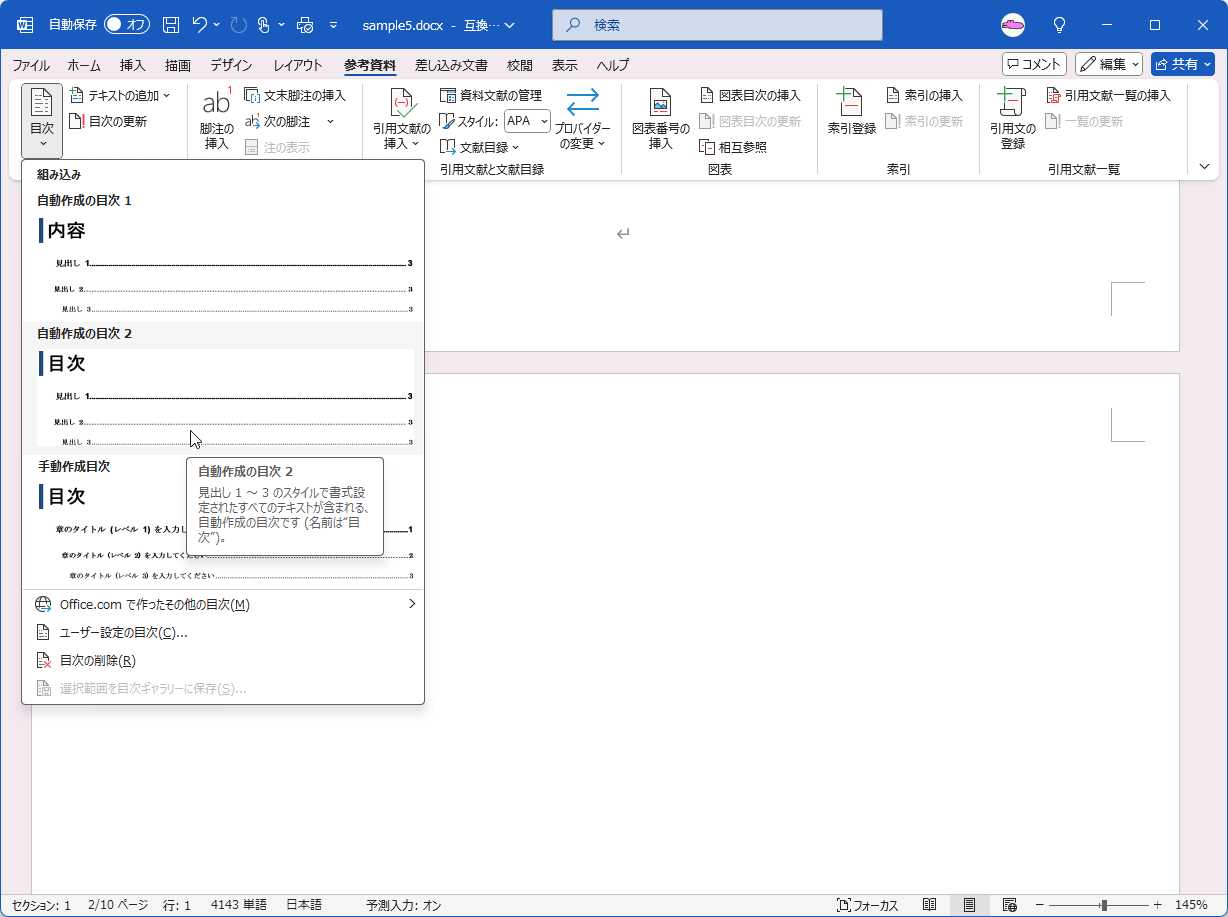
Task: Open the スタイル APA dropdown
Action: click(527, 120)
